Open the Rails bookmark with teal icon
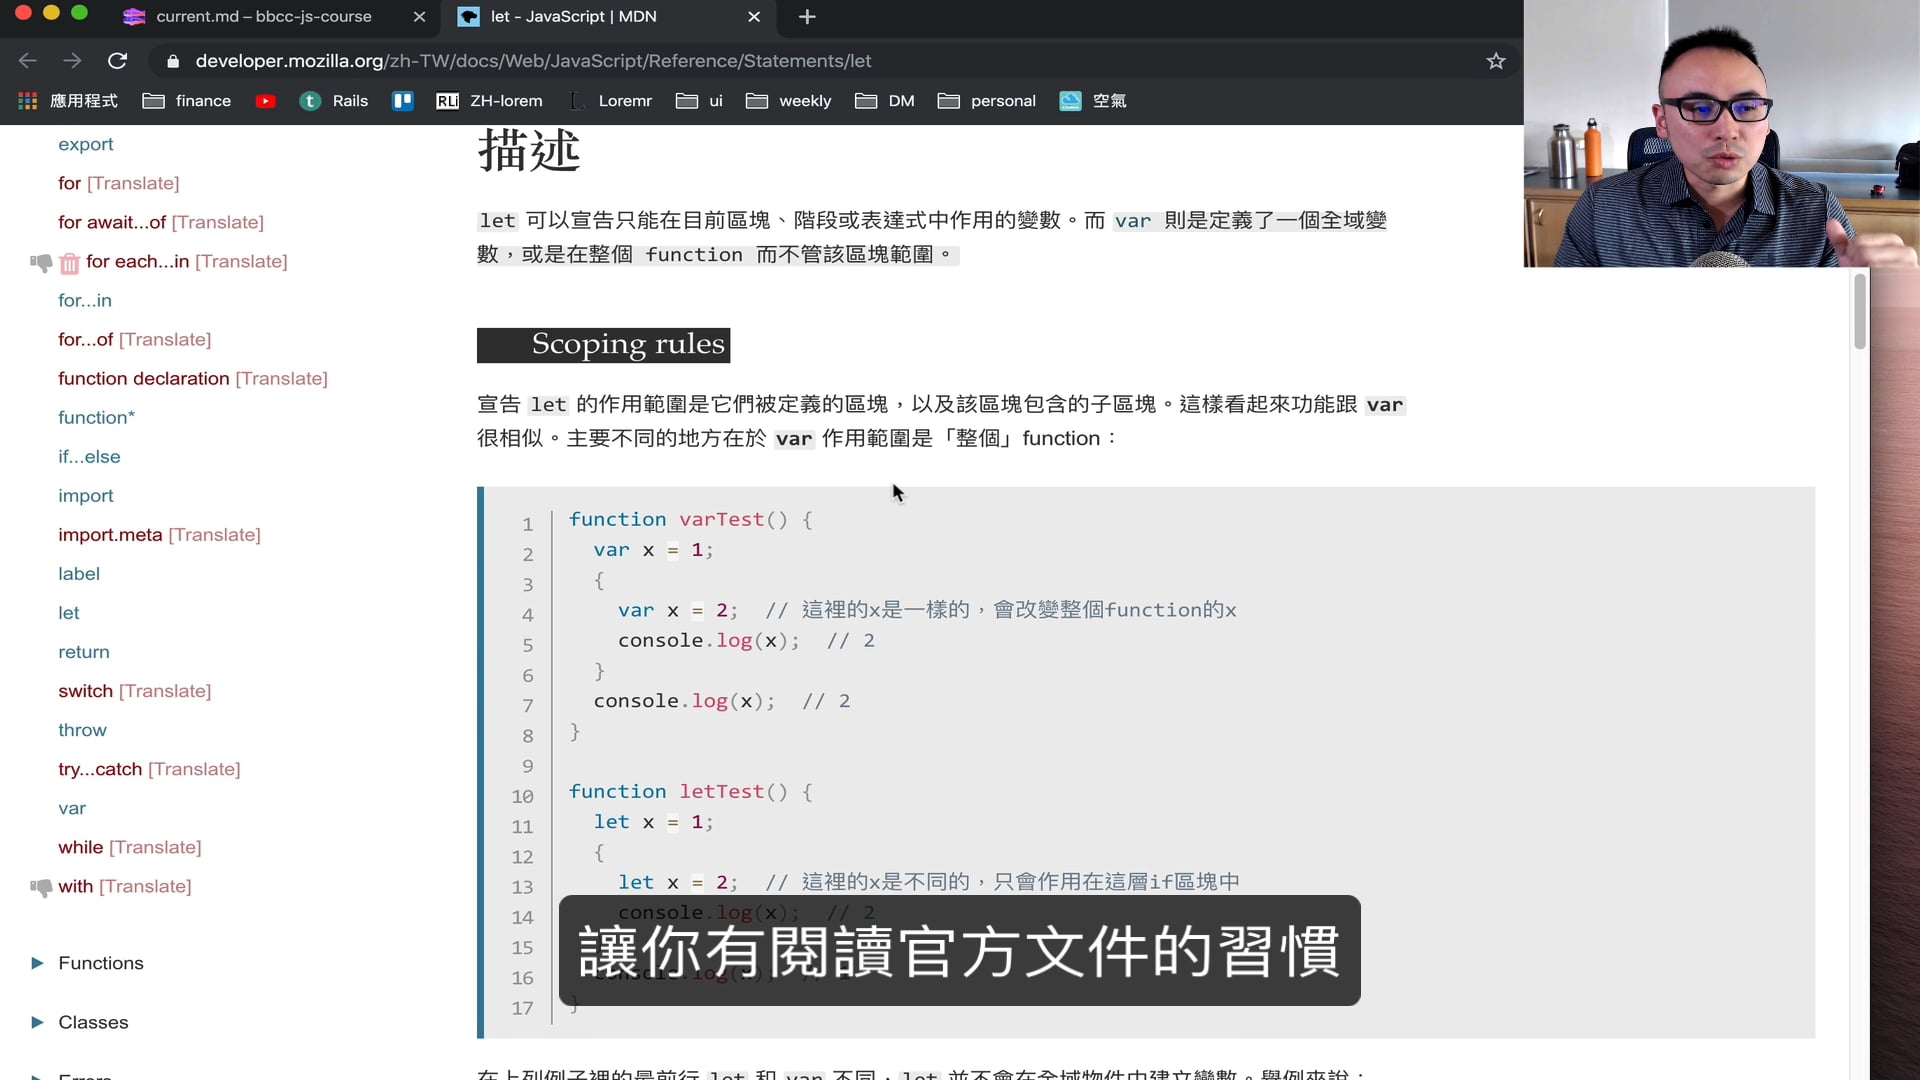Viewport: 1920px width, 1080px height. [x=310, y=101]
